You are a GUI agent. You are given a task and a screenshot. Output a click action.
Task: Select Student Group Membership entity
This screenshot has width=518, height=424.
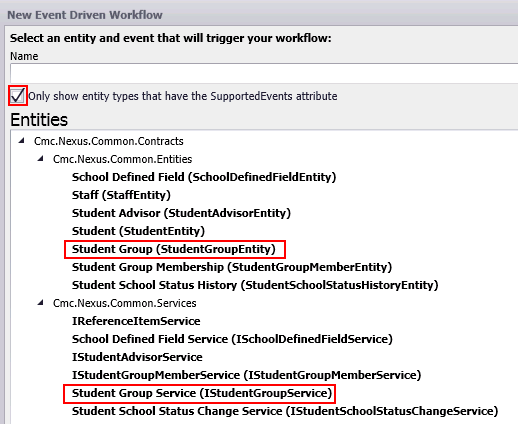(232, 267)
